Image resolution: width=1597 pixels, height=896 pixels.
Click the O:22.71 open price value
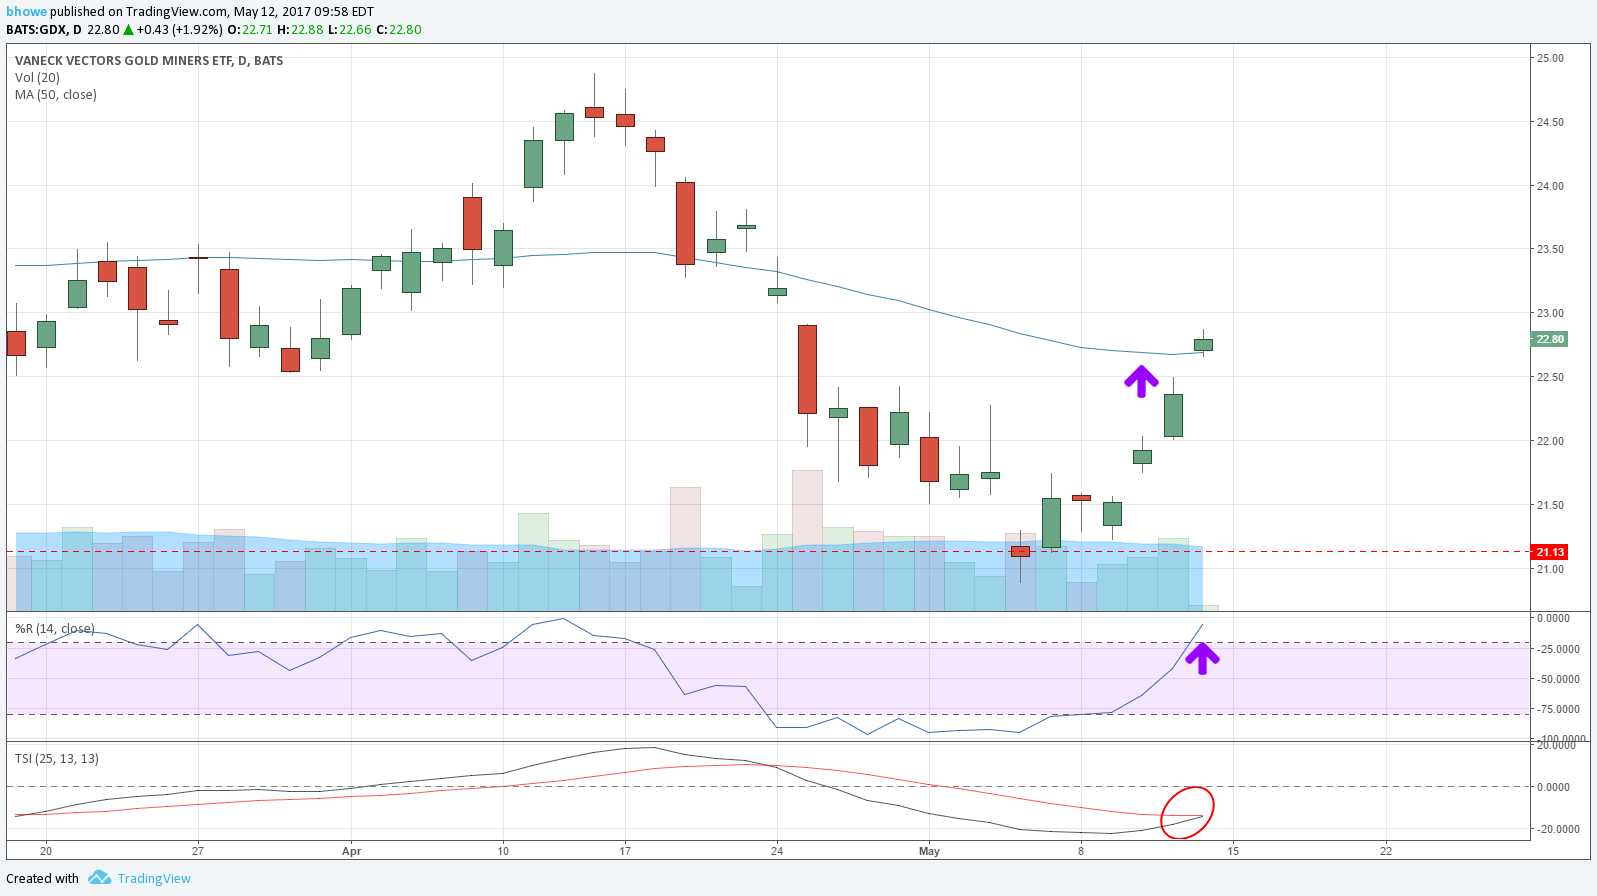tap(250, 30)
